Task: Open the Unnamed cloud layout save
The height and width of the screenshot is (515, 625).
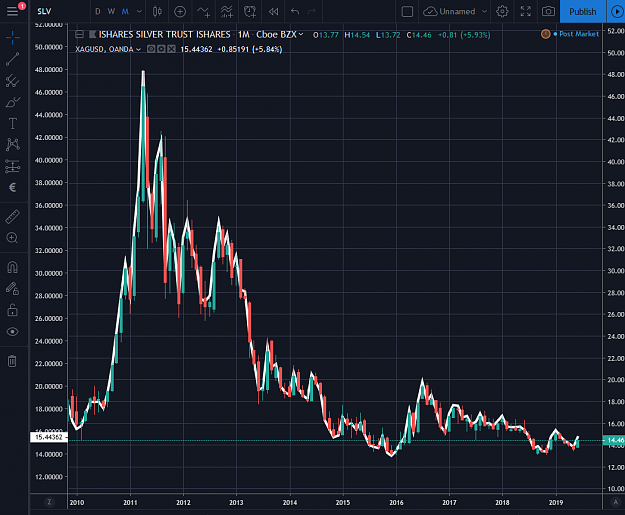Action: (x=449, y=12)
